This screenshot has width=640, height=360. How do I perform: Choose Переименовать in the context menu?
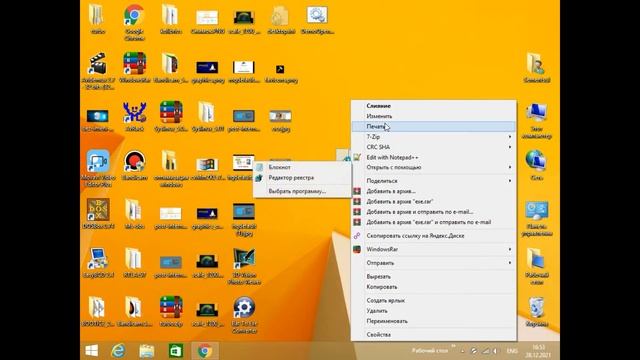pyautogui.click(x=433, y=321)
